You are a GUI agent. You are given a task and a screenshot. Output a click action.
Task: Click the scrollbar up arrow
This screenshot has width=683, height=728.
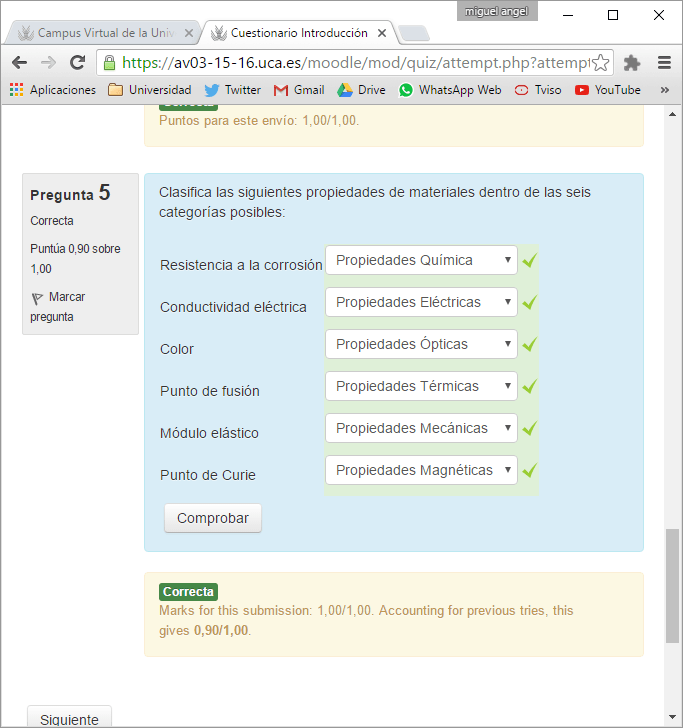point(672,114)
